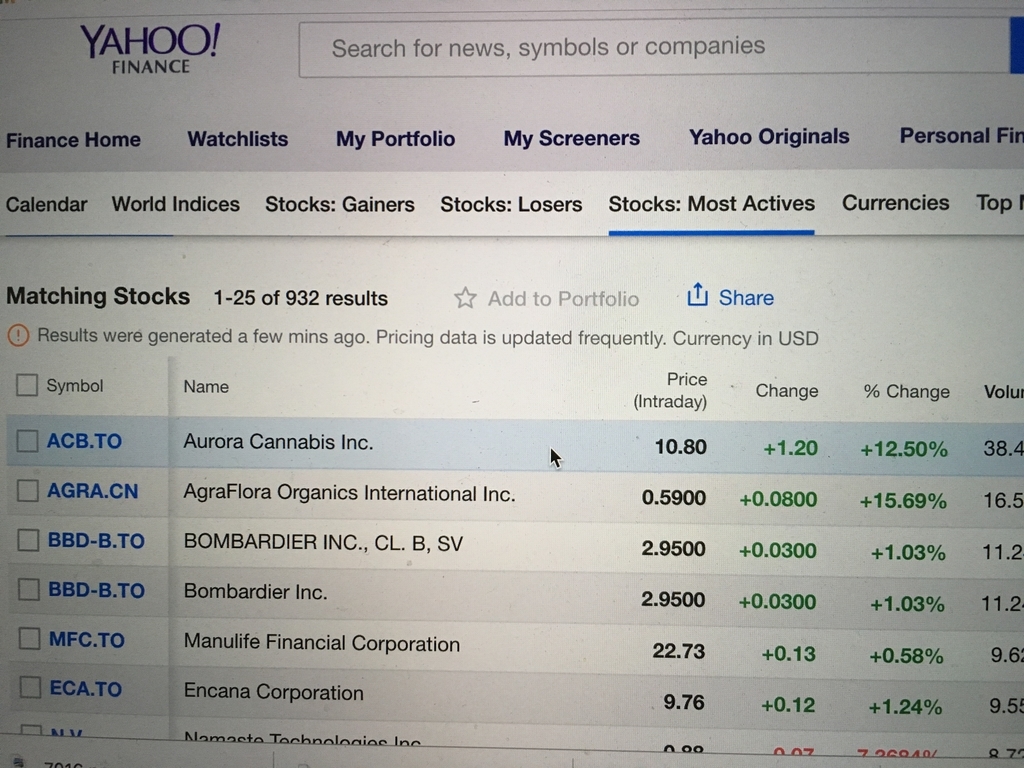Check the ACB.TO row checkbox

pyautogui.click(x=27, y=441)
